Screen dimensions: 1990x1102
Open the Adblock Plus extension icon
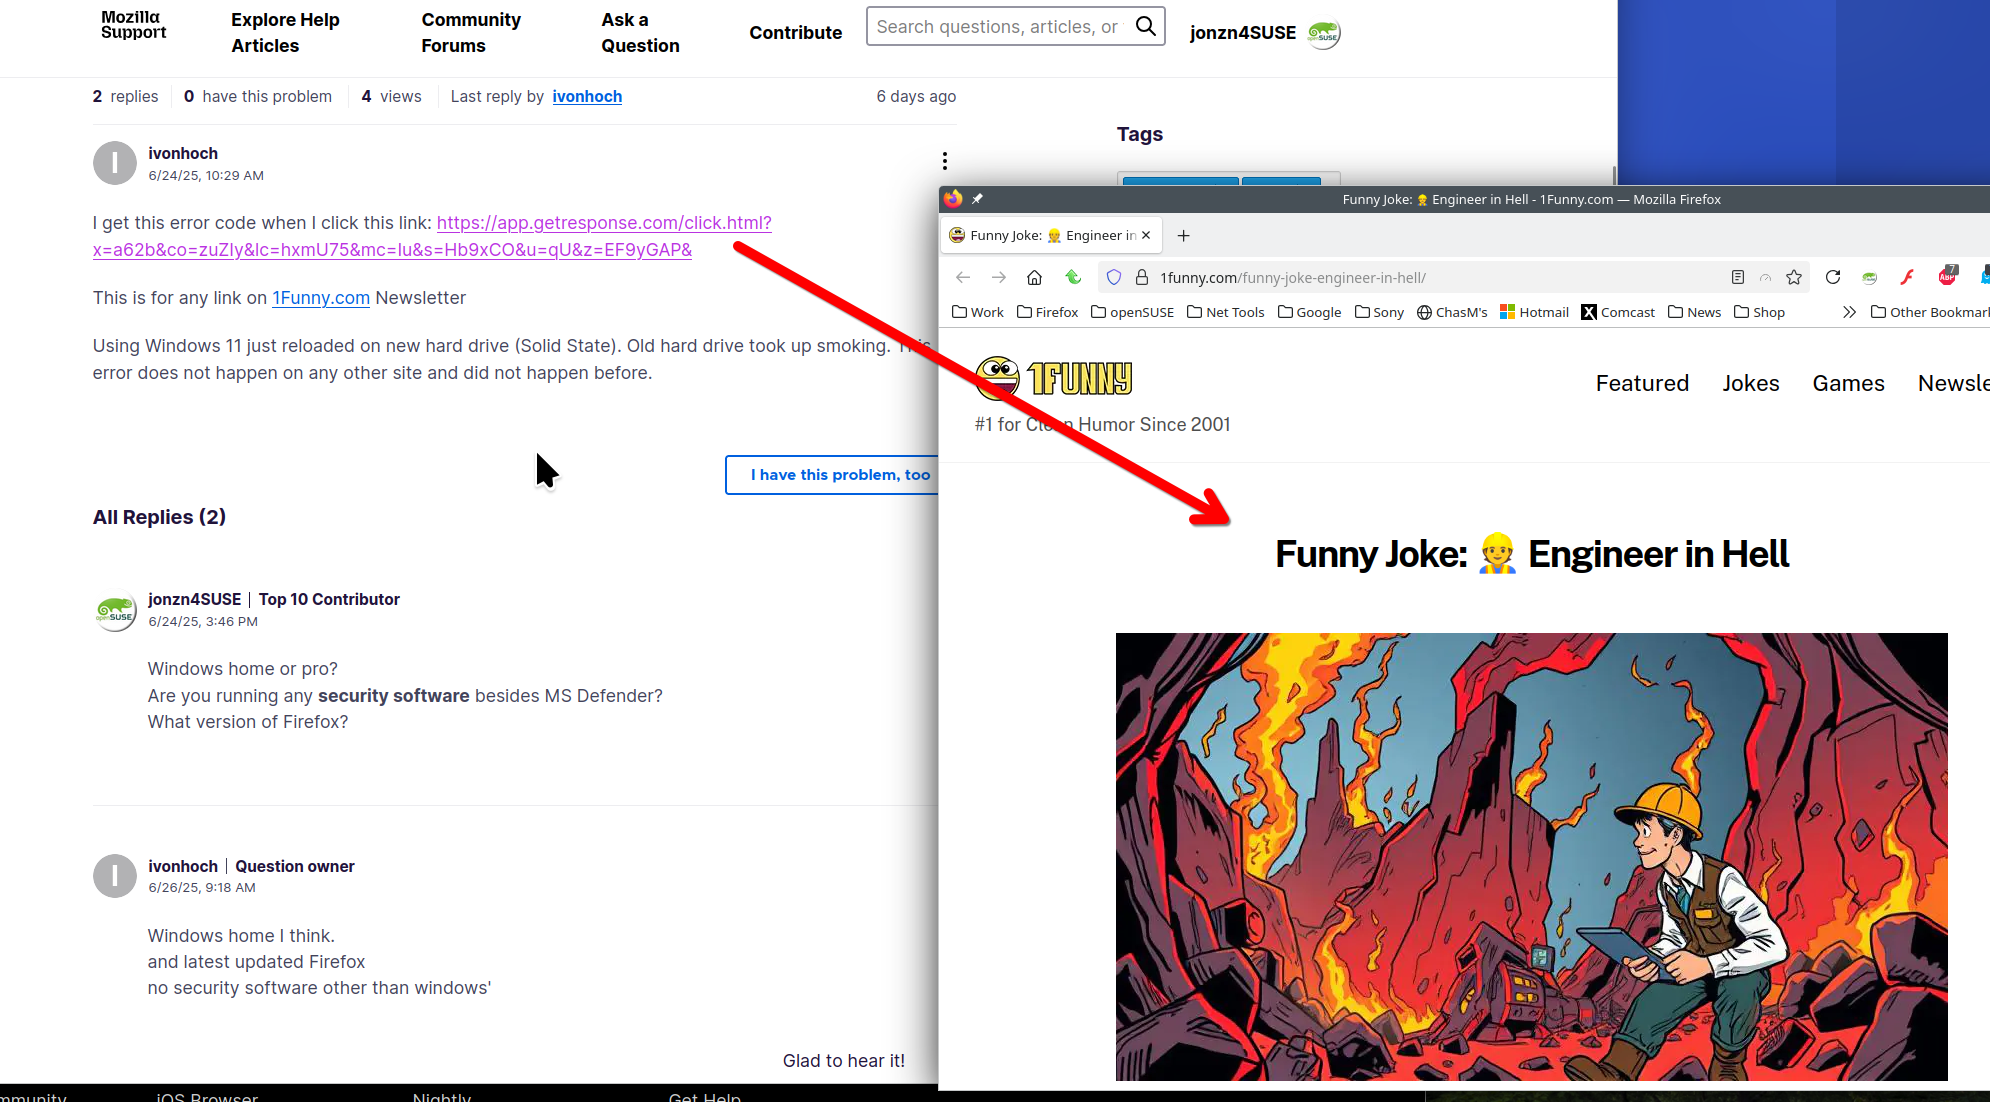pyautogui.click(x=1947, y=276)
